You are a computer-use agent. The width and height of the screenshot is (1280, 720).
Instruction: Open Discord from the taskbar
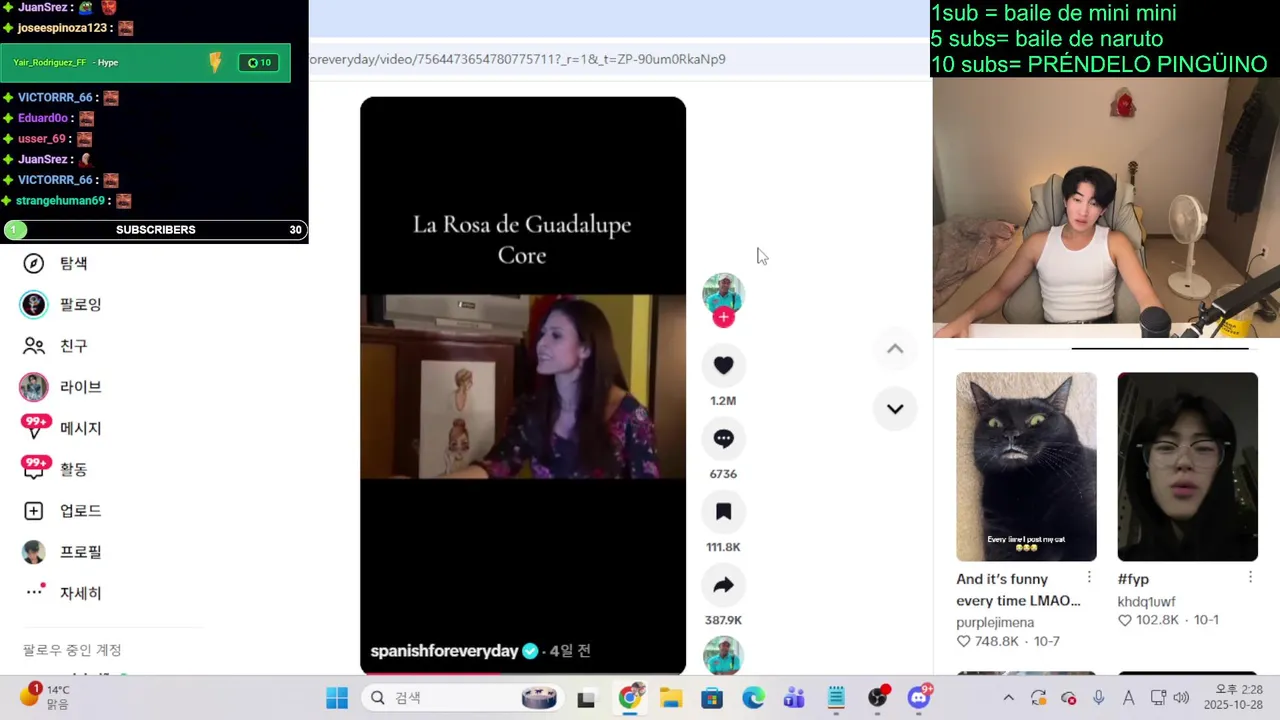pyautogui.click(x=919, y=698)
